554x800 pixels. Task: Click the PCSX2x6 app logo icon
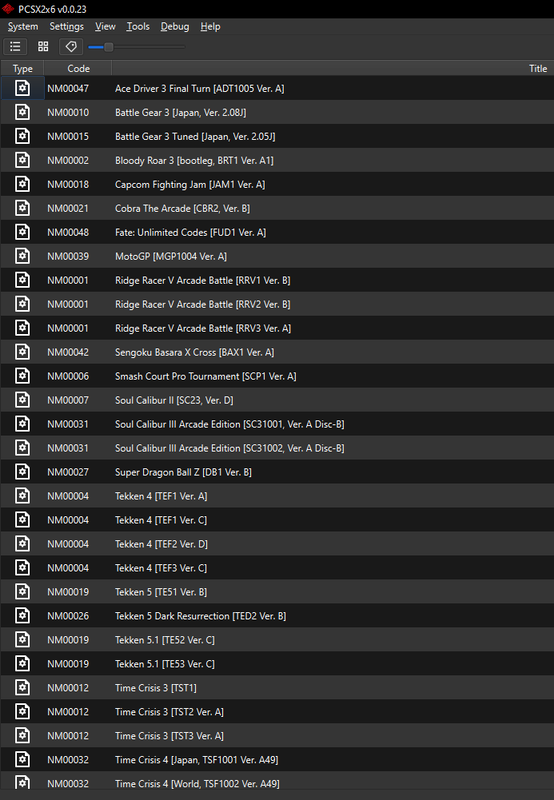point(8,9)
